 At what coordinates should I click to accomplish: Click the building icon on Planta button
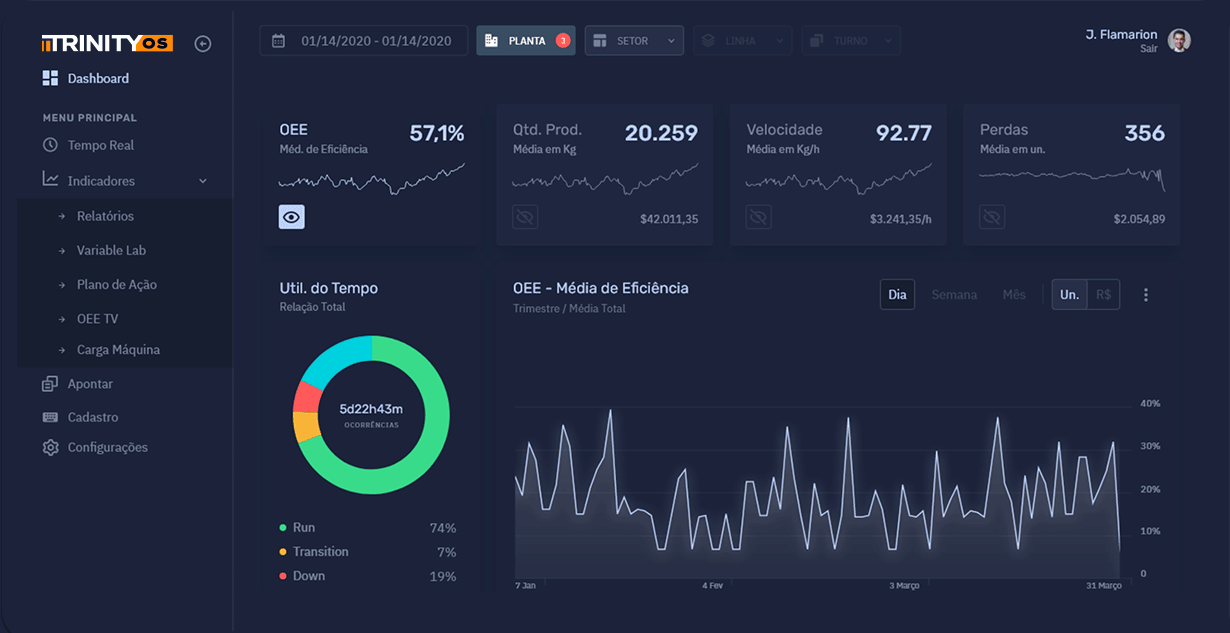click(x=491, y=41)
